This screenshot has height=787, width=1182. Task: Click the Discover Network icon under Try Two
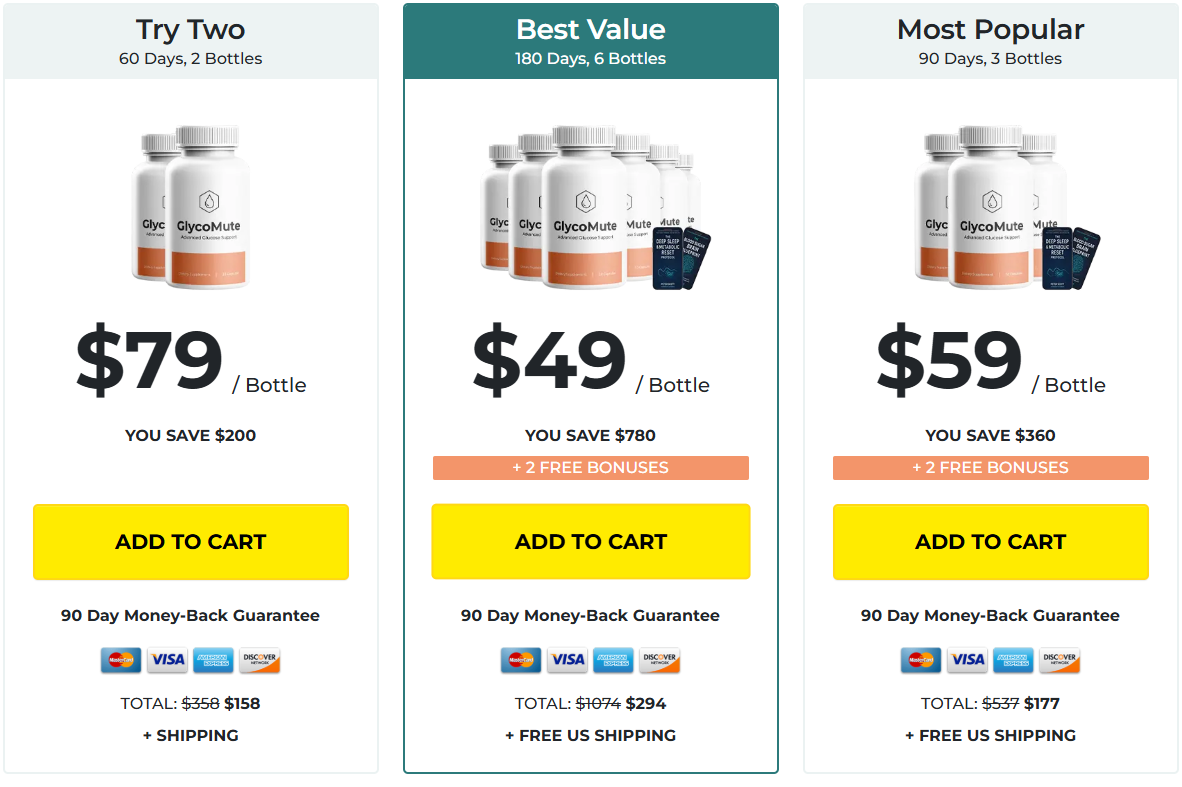260,660
